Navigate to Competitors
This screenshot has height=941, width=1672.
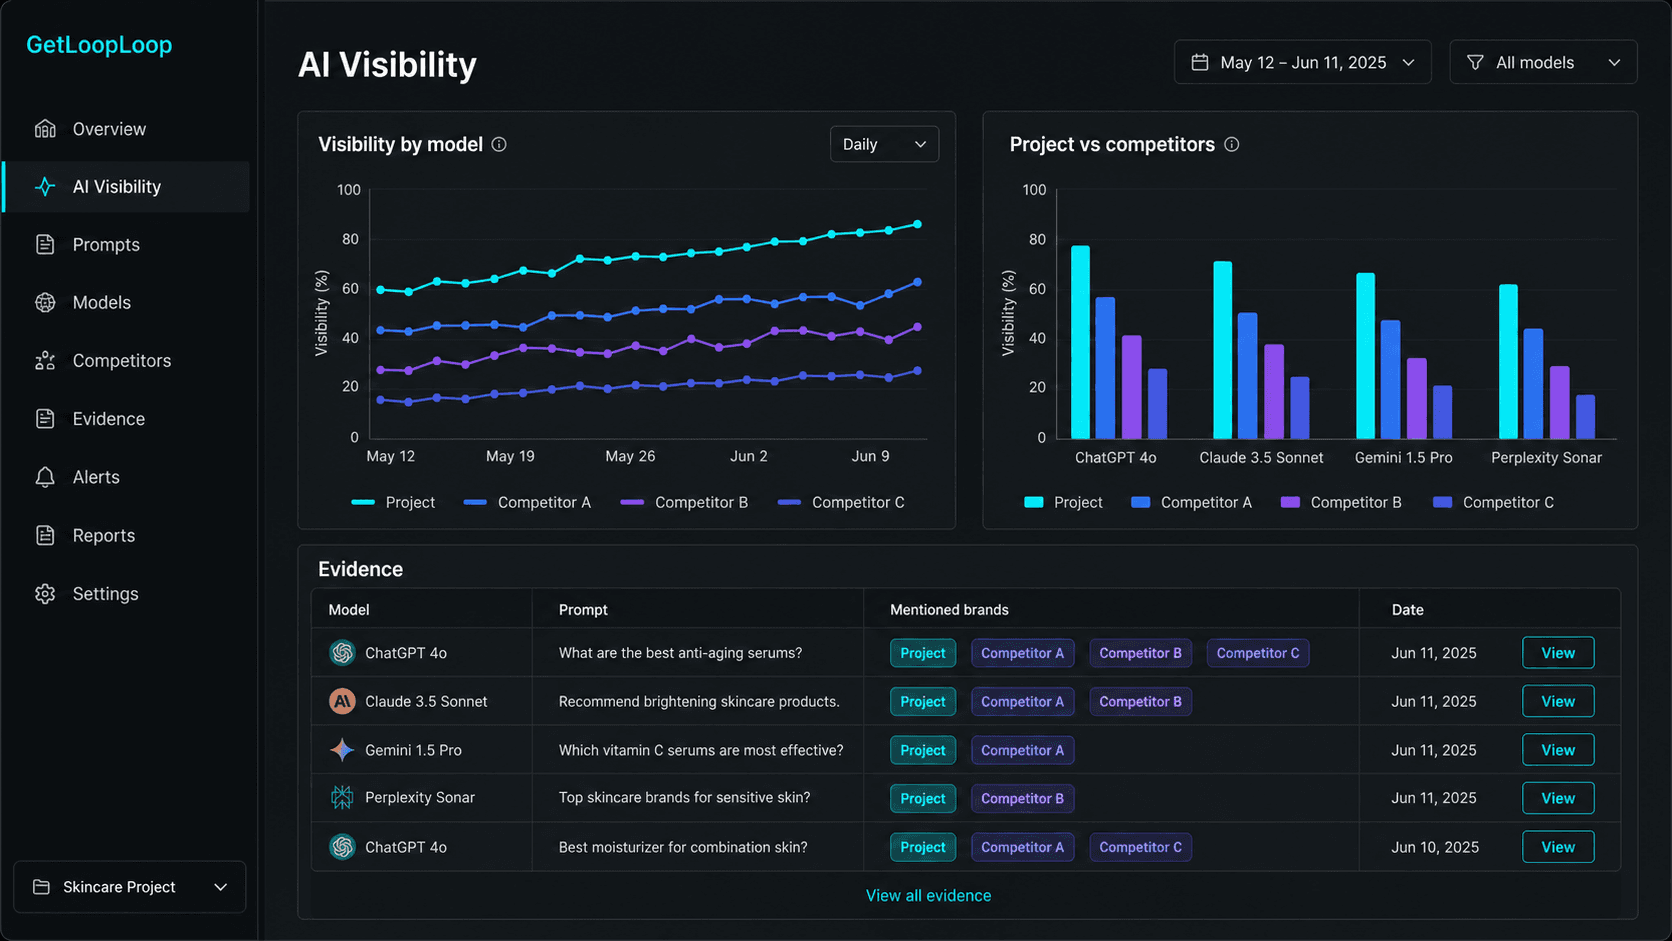click(x=126, y=361)
